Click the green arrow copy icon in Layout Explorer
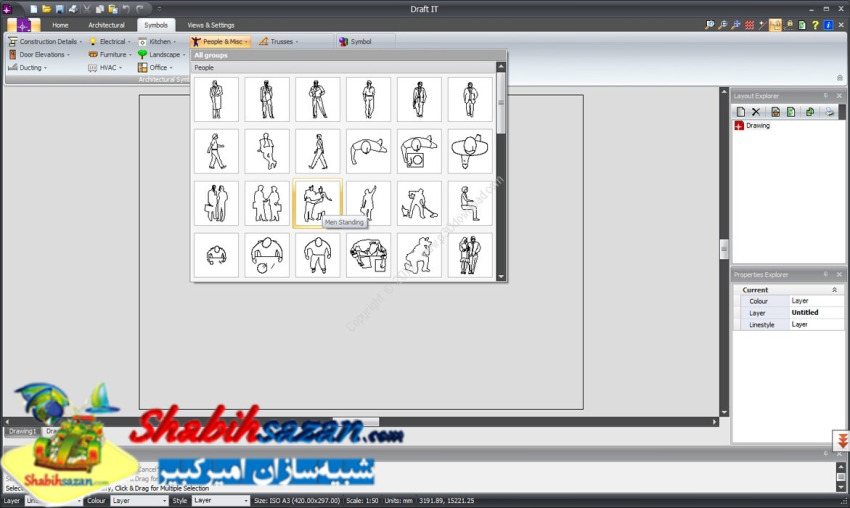The width and height of the screenshot is (850, 508). click(810, 112)
